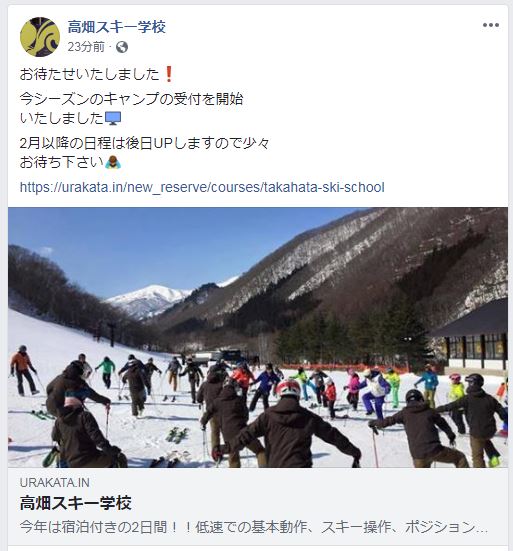Click the red exclamation mark emoji
This screenshot has width=513, height=551.
[x=169, y=74]
